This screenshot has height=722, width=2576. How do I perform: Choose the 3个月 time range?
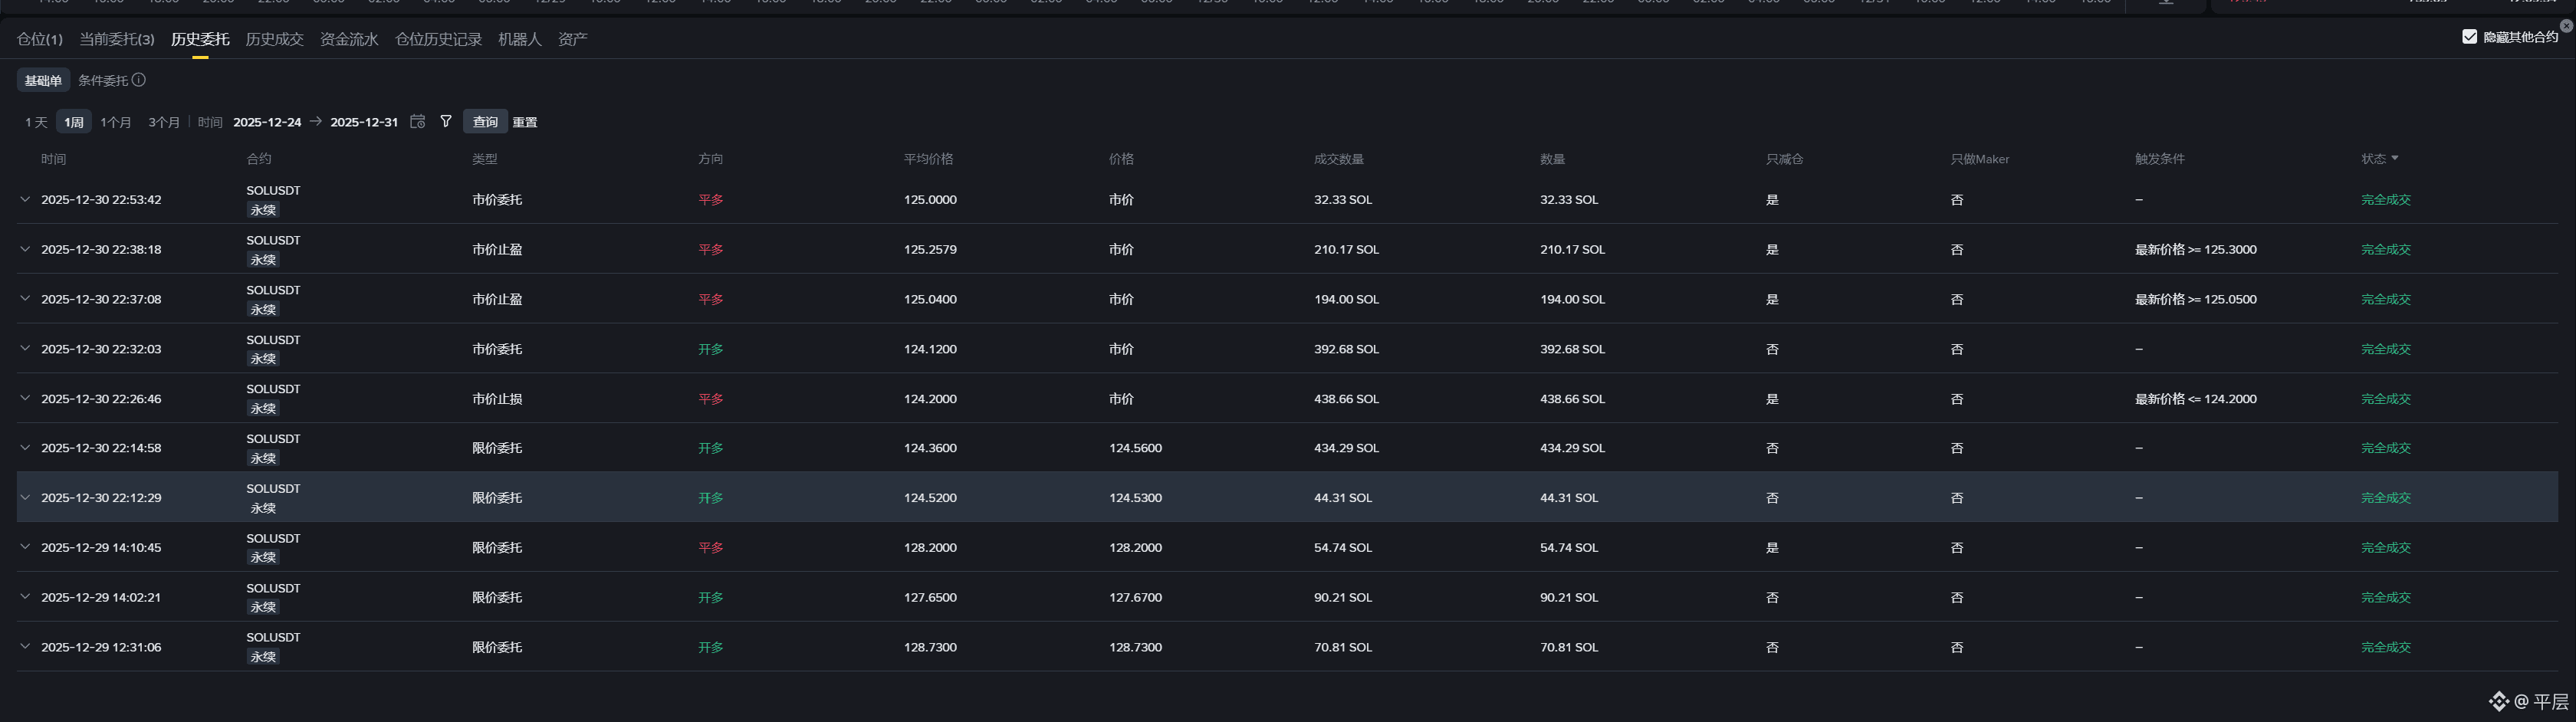pos(164,122)
